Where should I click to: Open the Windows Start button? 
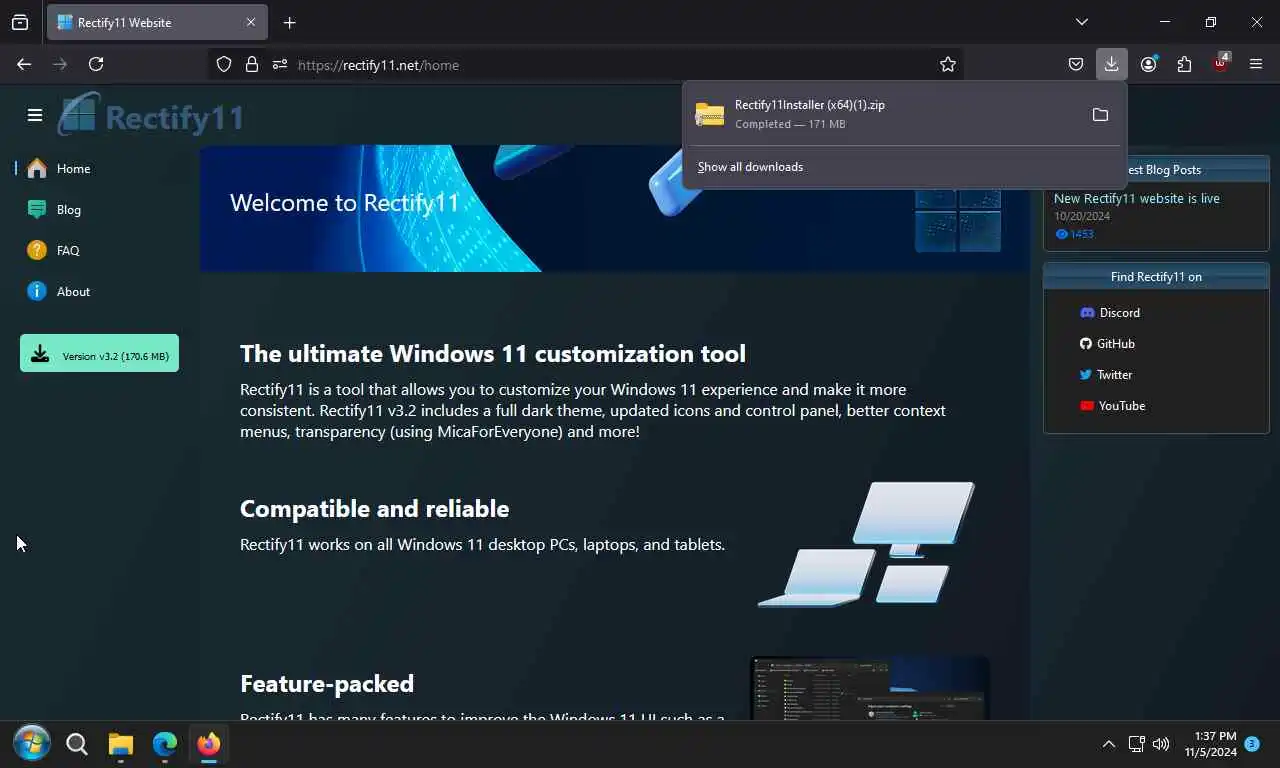tap(31, 743)
